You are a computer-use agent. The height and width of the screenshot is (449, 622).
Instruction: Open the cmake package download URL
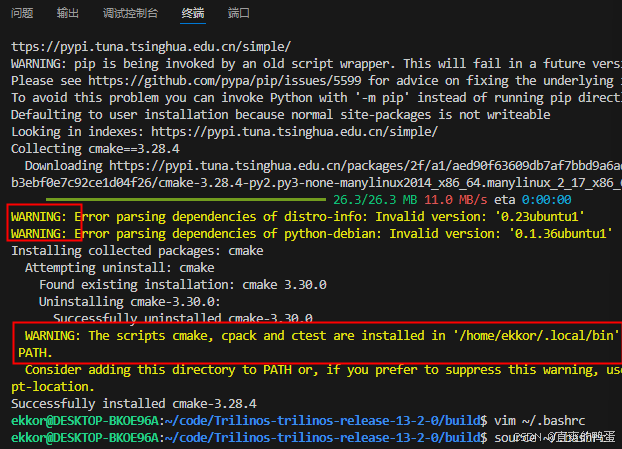click(365, 166)
